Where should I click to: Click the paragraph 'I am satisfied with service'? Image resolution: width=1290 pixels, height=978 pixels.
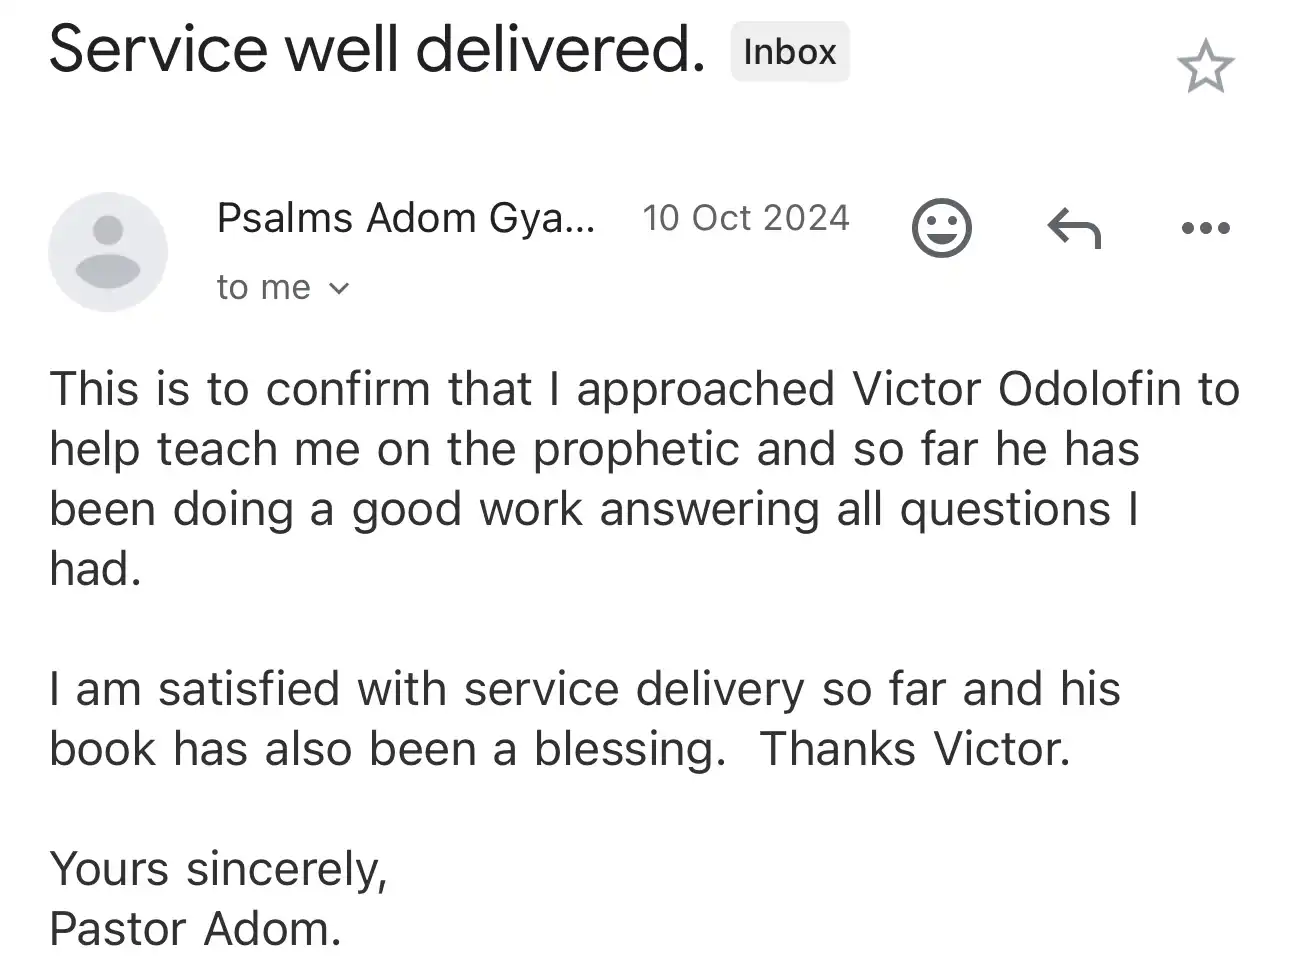click(585, 719)
